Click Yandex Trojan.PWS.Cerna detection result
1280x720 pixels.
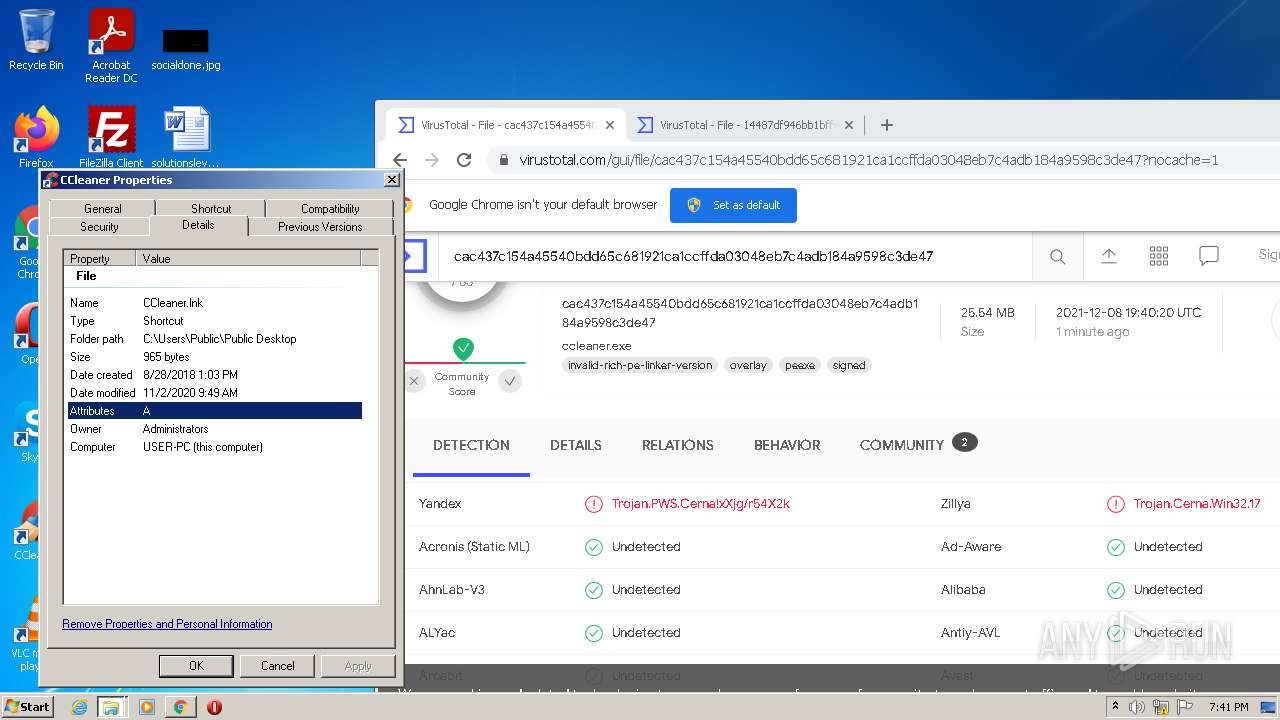point(700,504)
